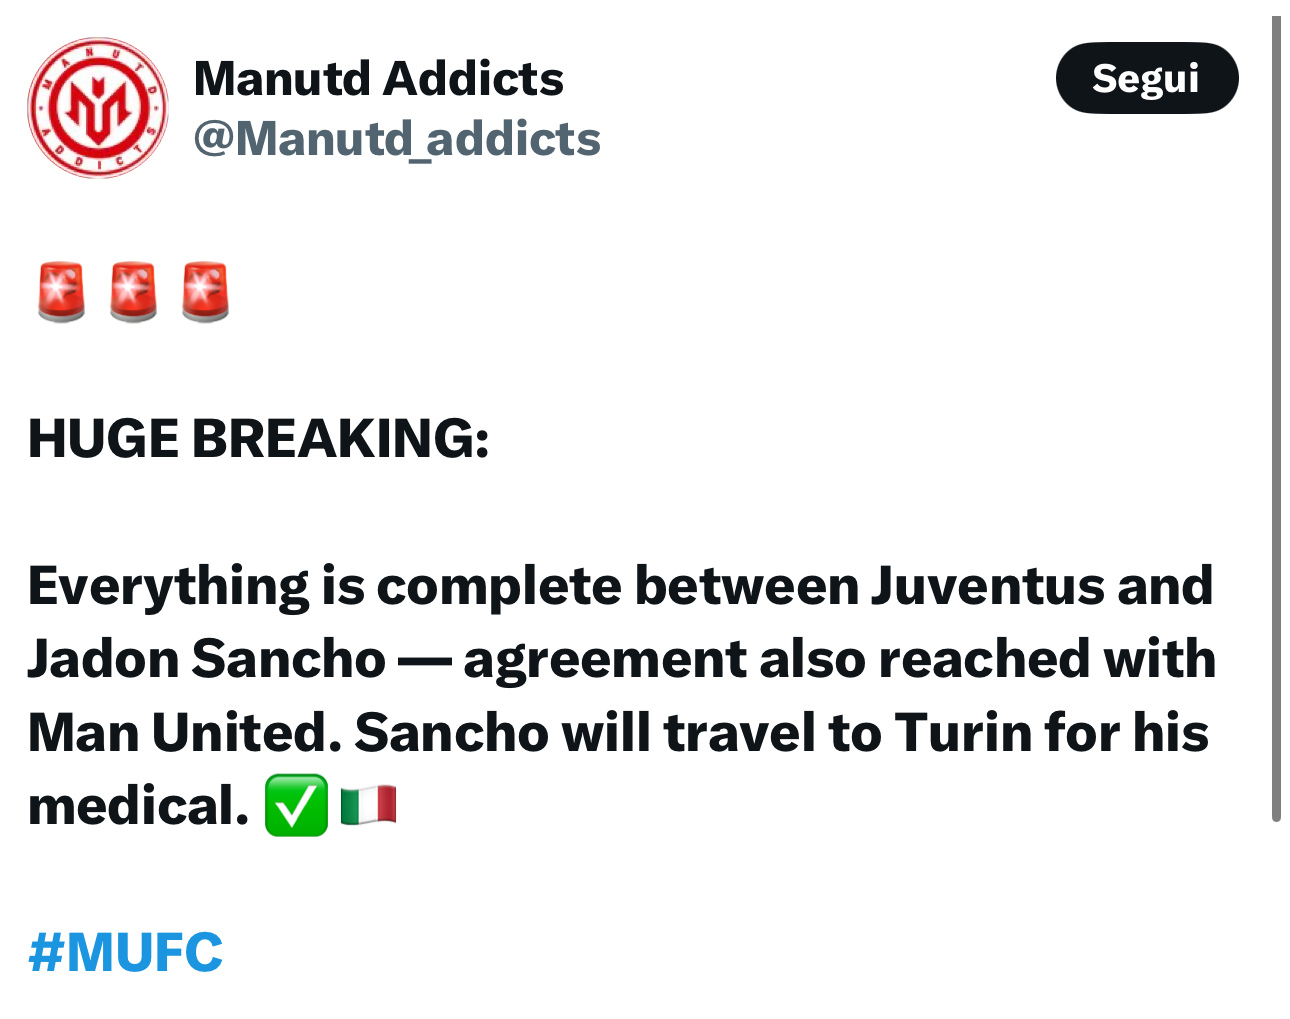Open the Manutd Addicts display name
The height and width of the screenshot is (1019, 1290).
tap(378, 78)
